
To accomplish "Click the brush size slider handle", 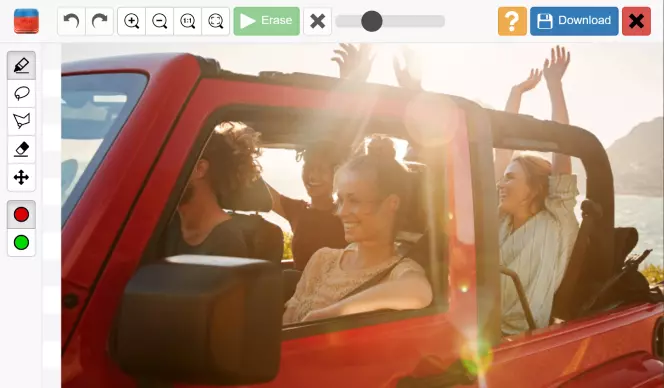I will (372, 21).
